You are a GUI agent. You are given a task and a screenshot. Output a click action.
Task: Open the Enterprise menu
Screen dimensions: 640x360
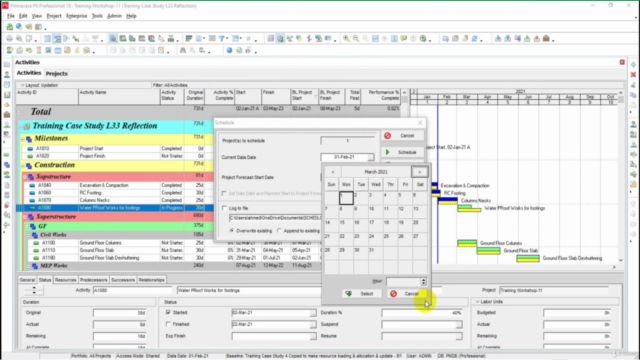[x=77, y=16]
